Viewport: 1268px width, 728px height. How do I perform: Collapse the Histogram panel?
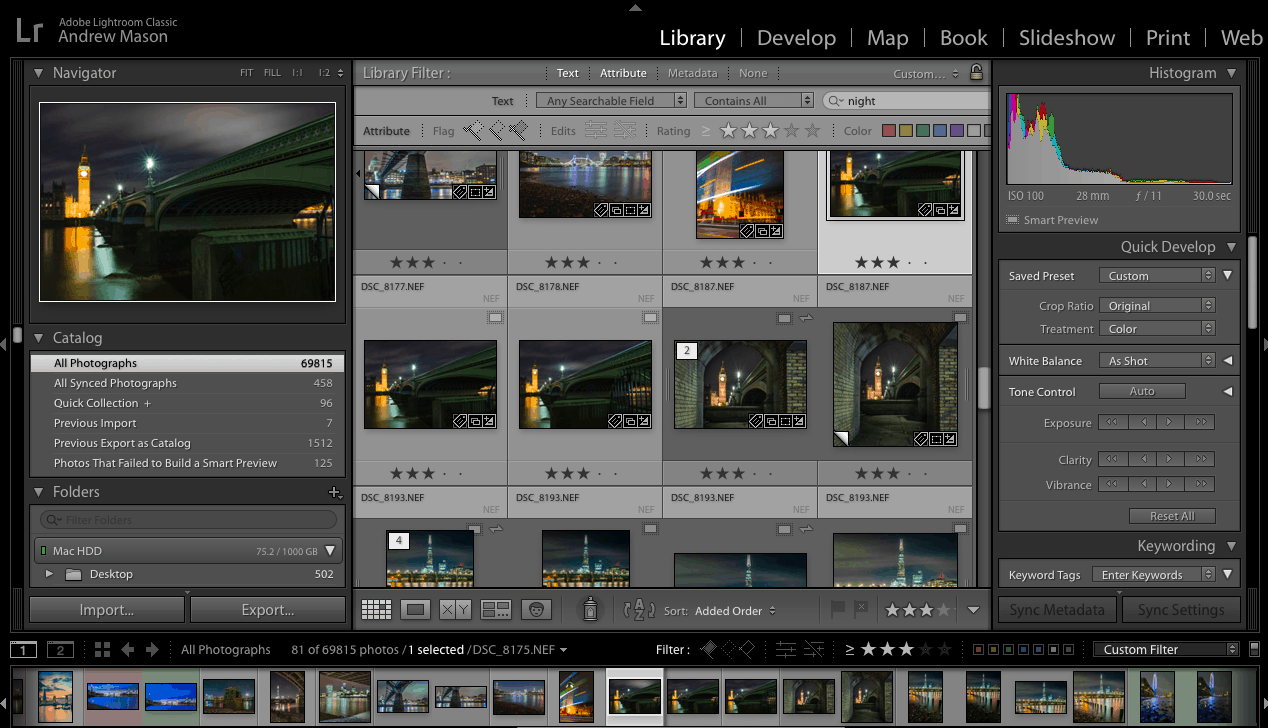1231,72
